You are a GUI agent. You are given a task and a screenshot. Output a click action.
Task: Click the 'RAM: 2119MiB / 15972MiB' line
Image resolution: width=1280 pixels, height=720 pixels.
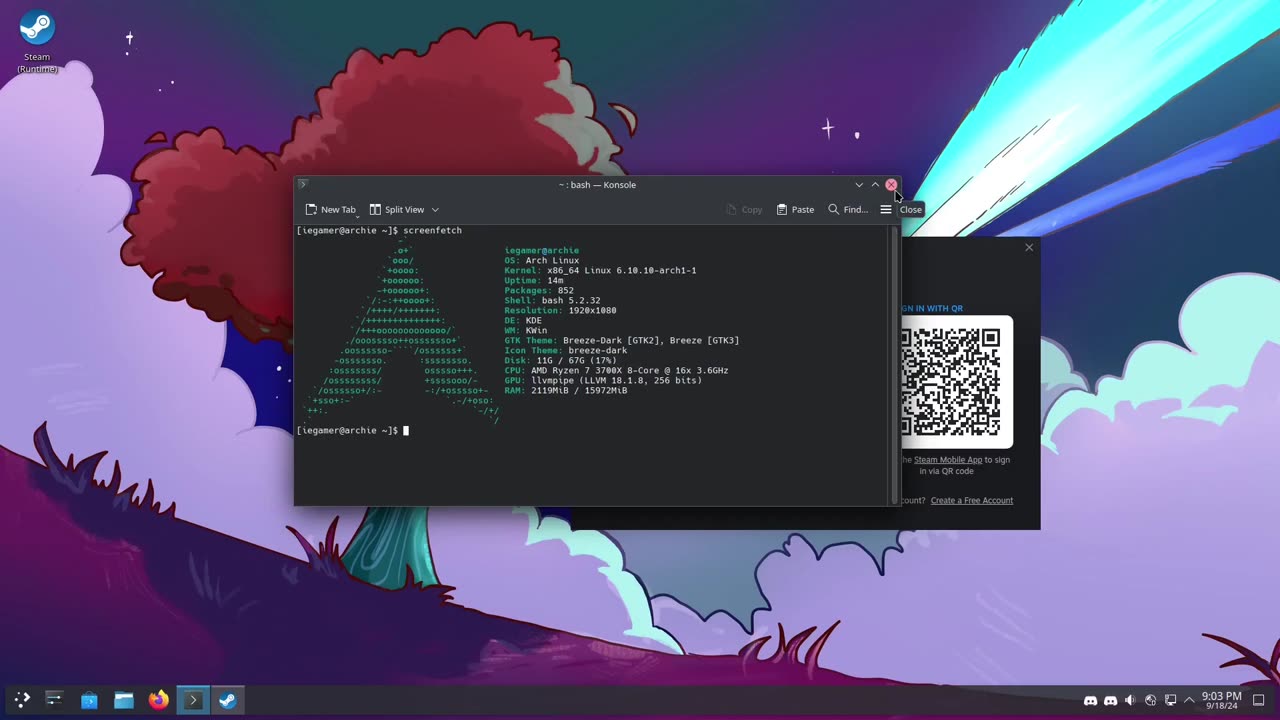pos(566,390)
